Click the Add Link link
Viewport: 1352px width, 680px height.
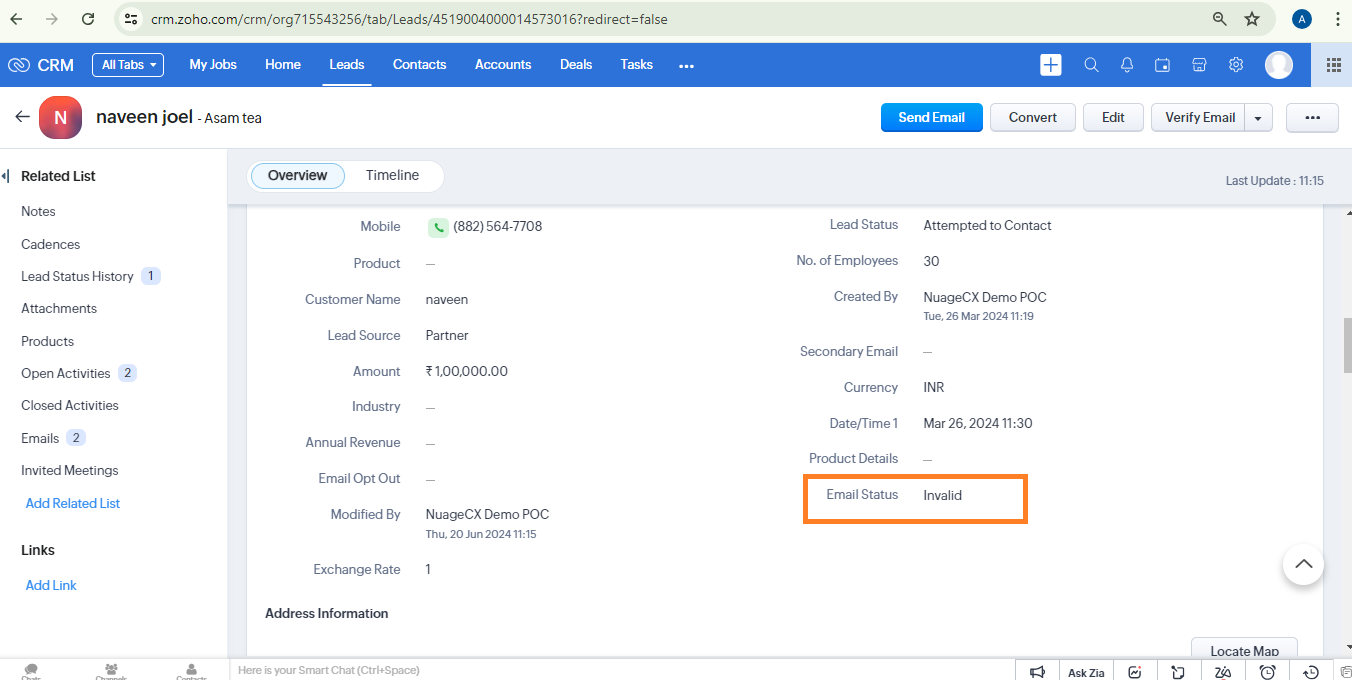coord(51,586)
